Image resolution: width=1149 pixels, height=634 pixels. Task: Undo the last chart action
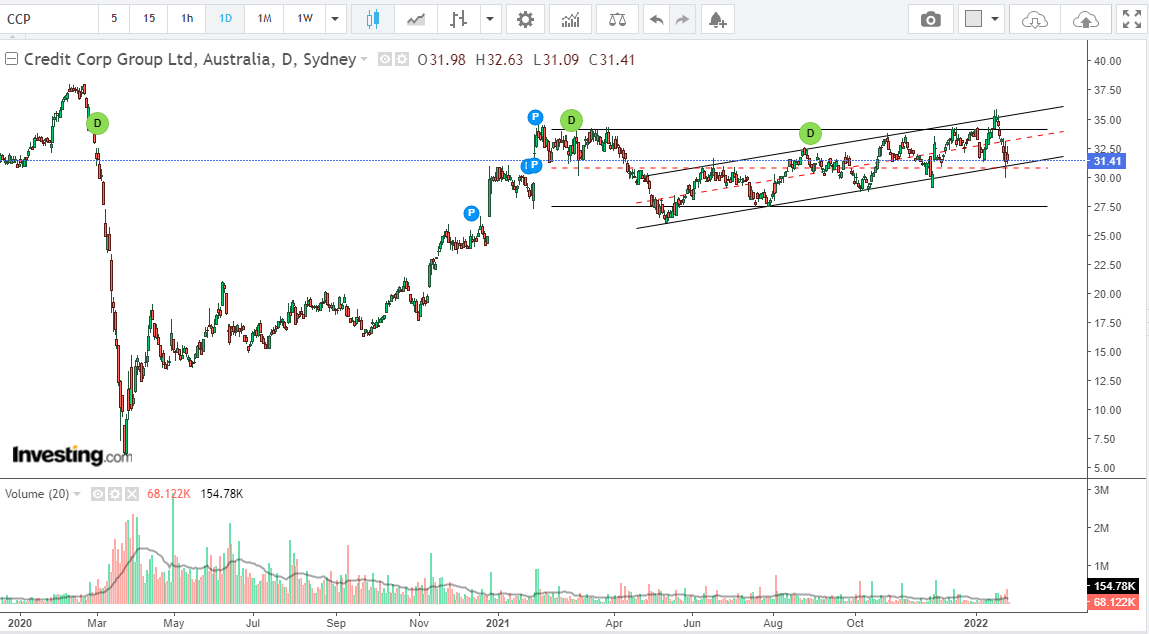click(x=657, y=20)
